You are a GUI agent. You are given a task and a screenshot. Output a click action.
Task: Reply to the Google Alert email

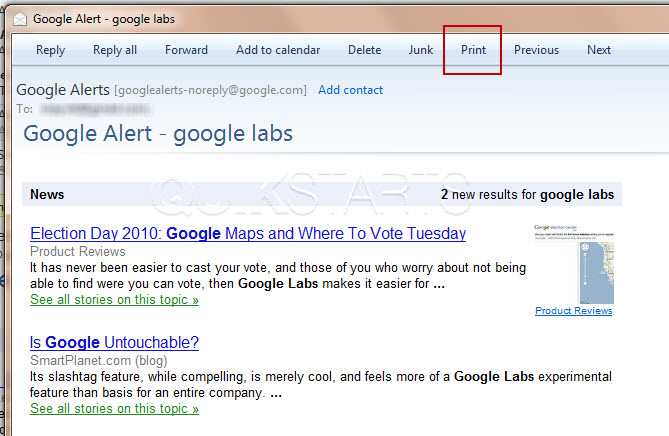[x=50, y=50]
